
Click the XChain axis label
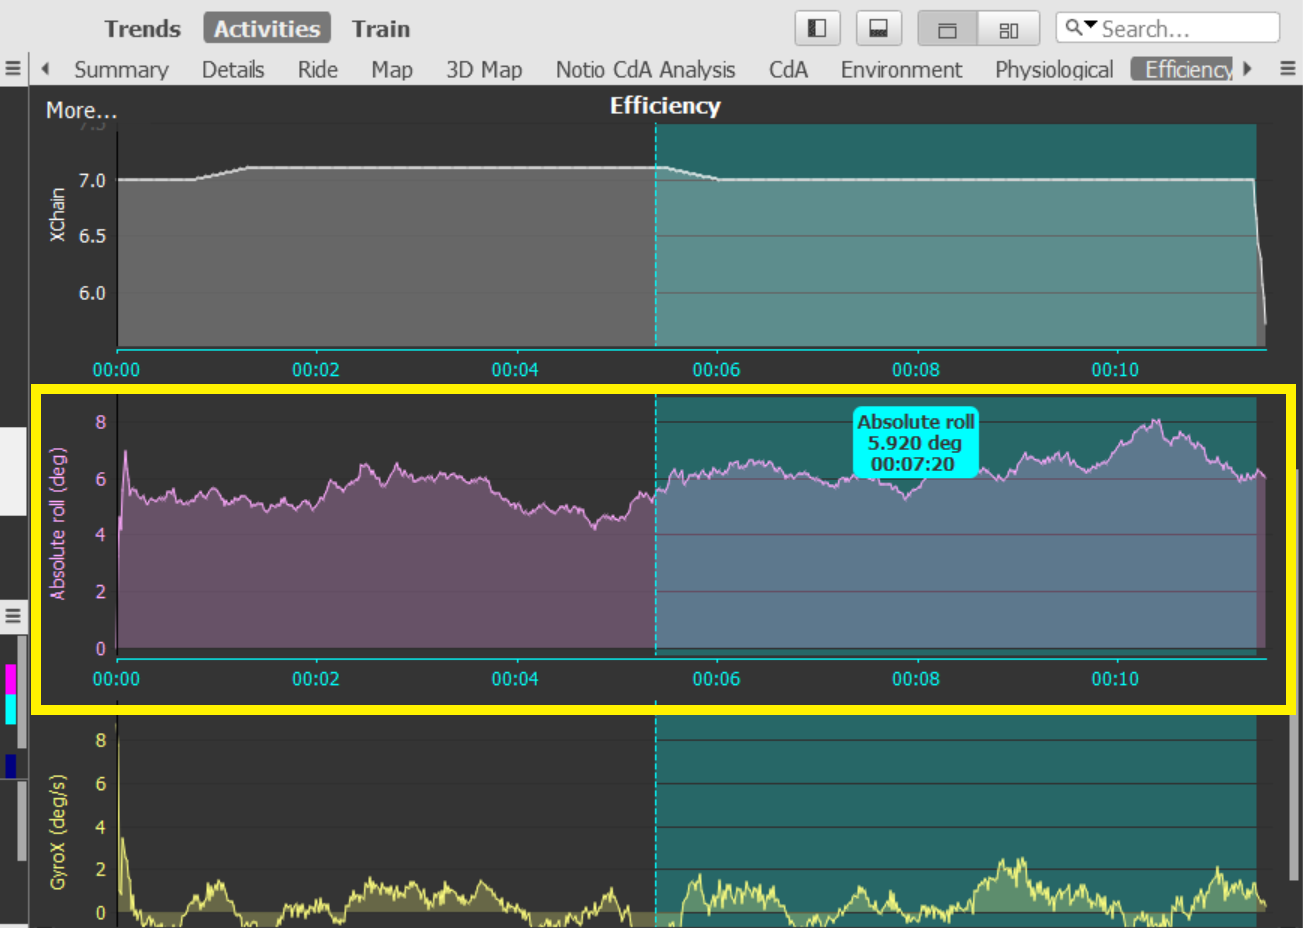(58, 215)
